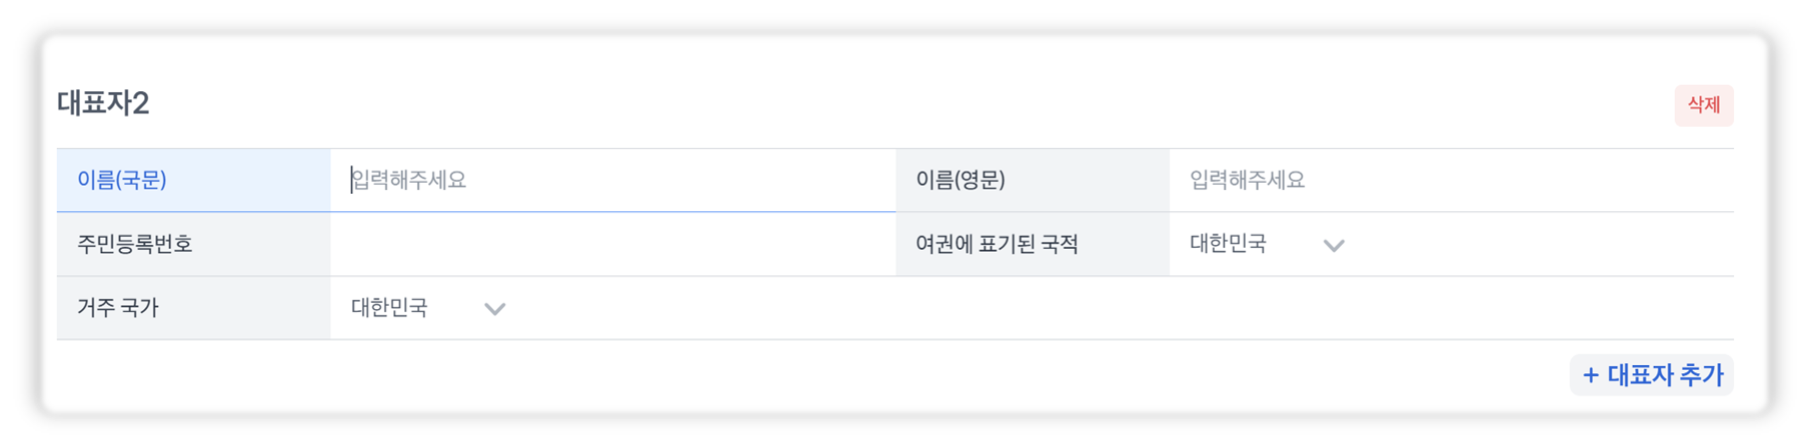Click the 입력해주세요 placeholder under 이름(영문)
Screen dimensions: 1810x448
pos(1247,180)
